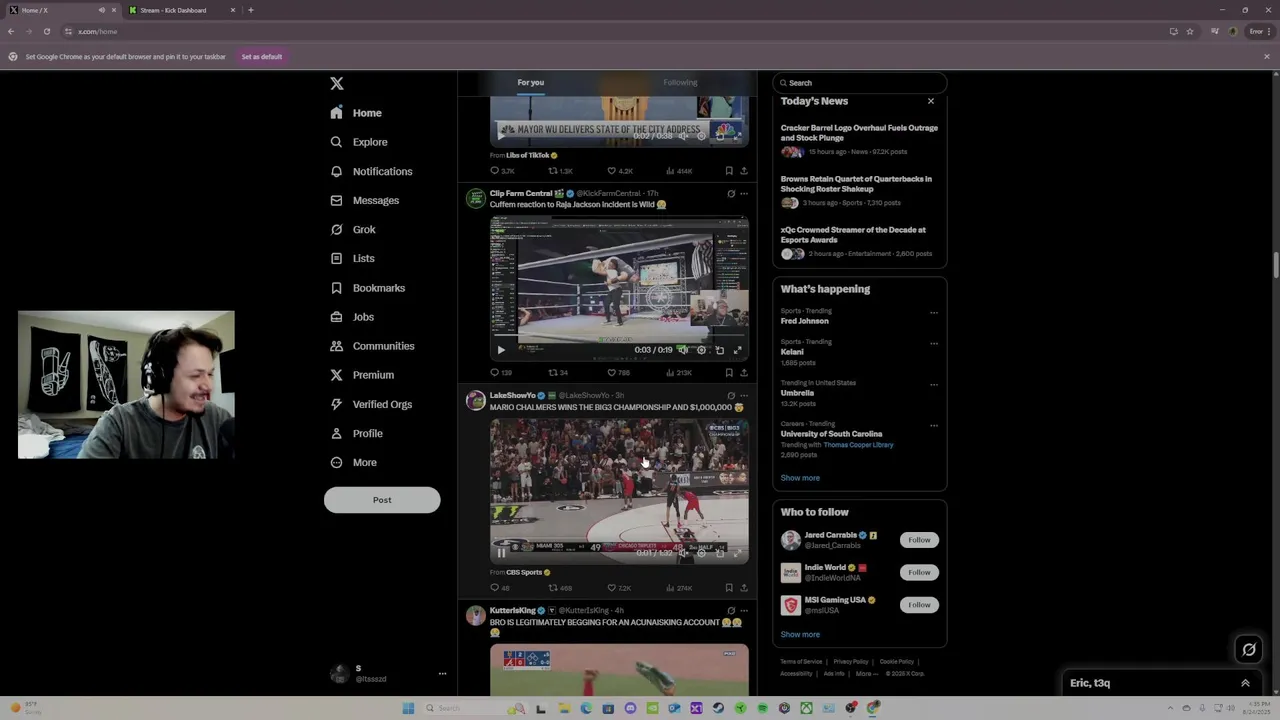
Task: Open Lists in the sidebar
Action: pyautogui.click(x=352, y=258)
